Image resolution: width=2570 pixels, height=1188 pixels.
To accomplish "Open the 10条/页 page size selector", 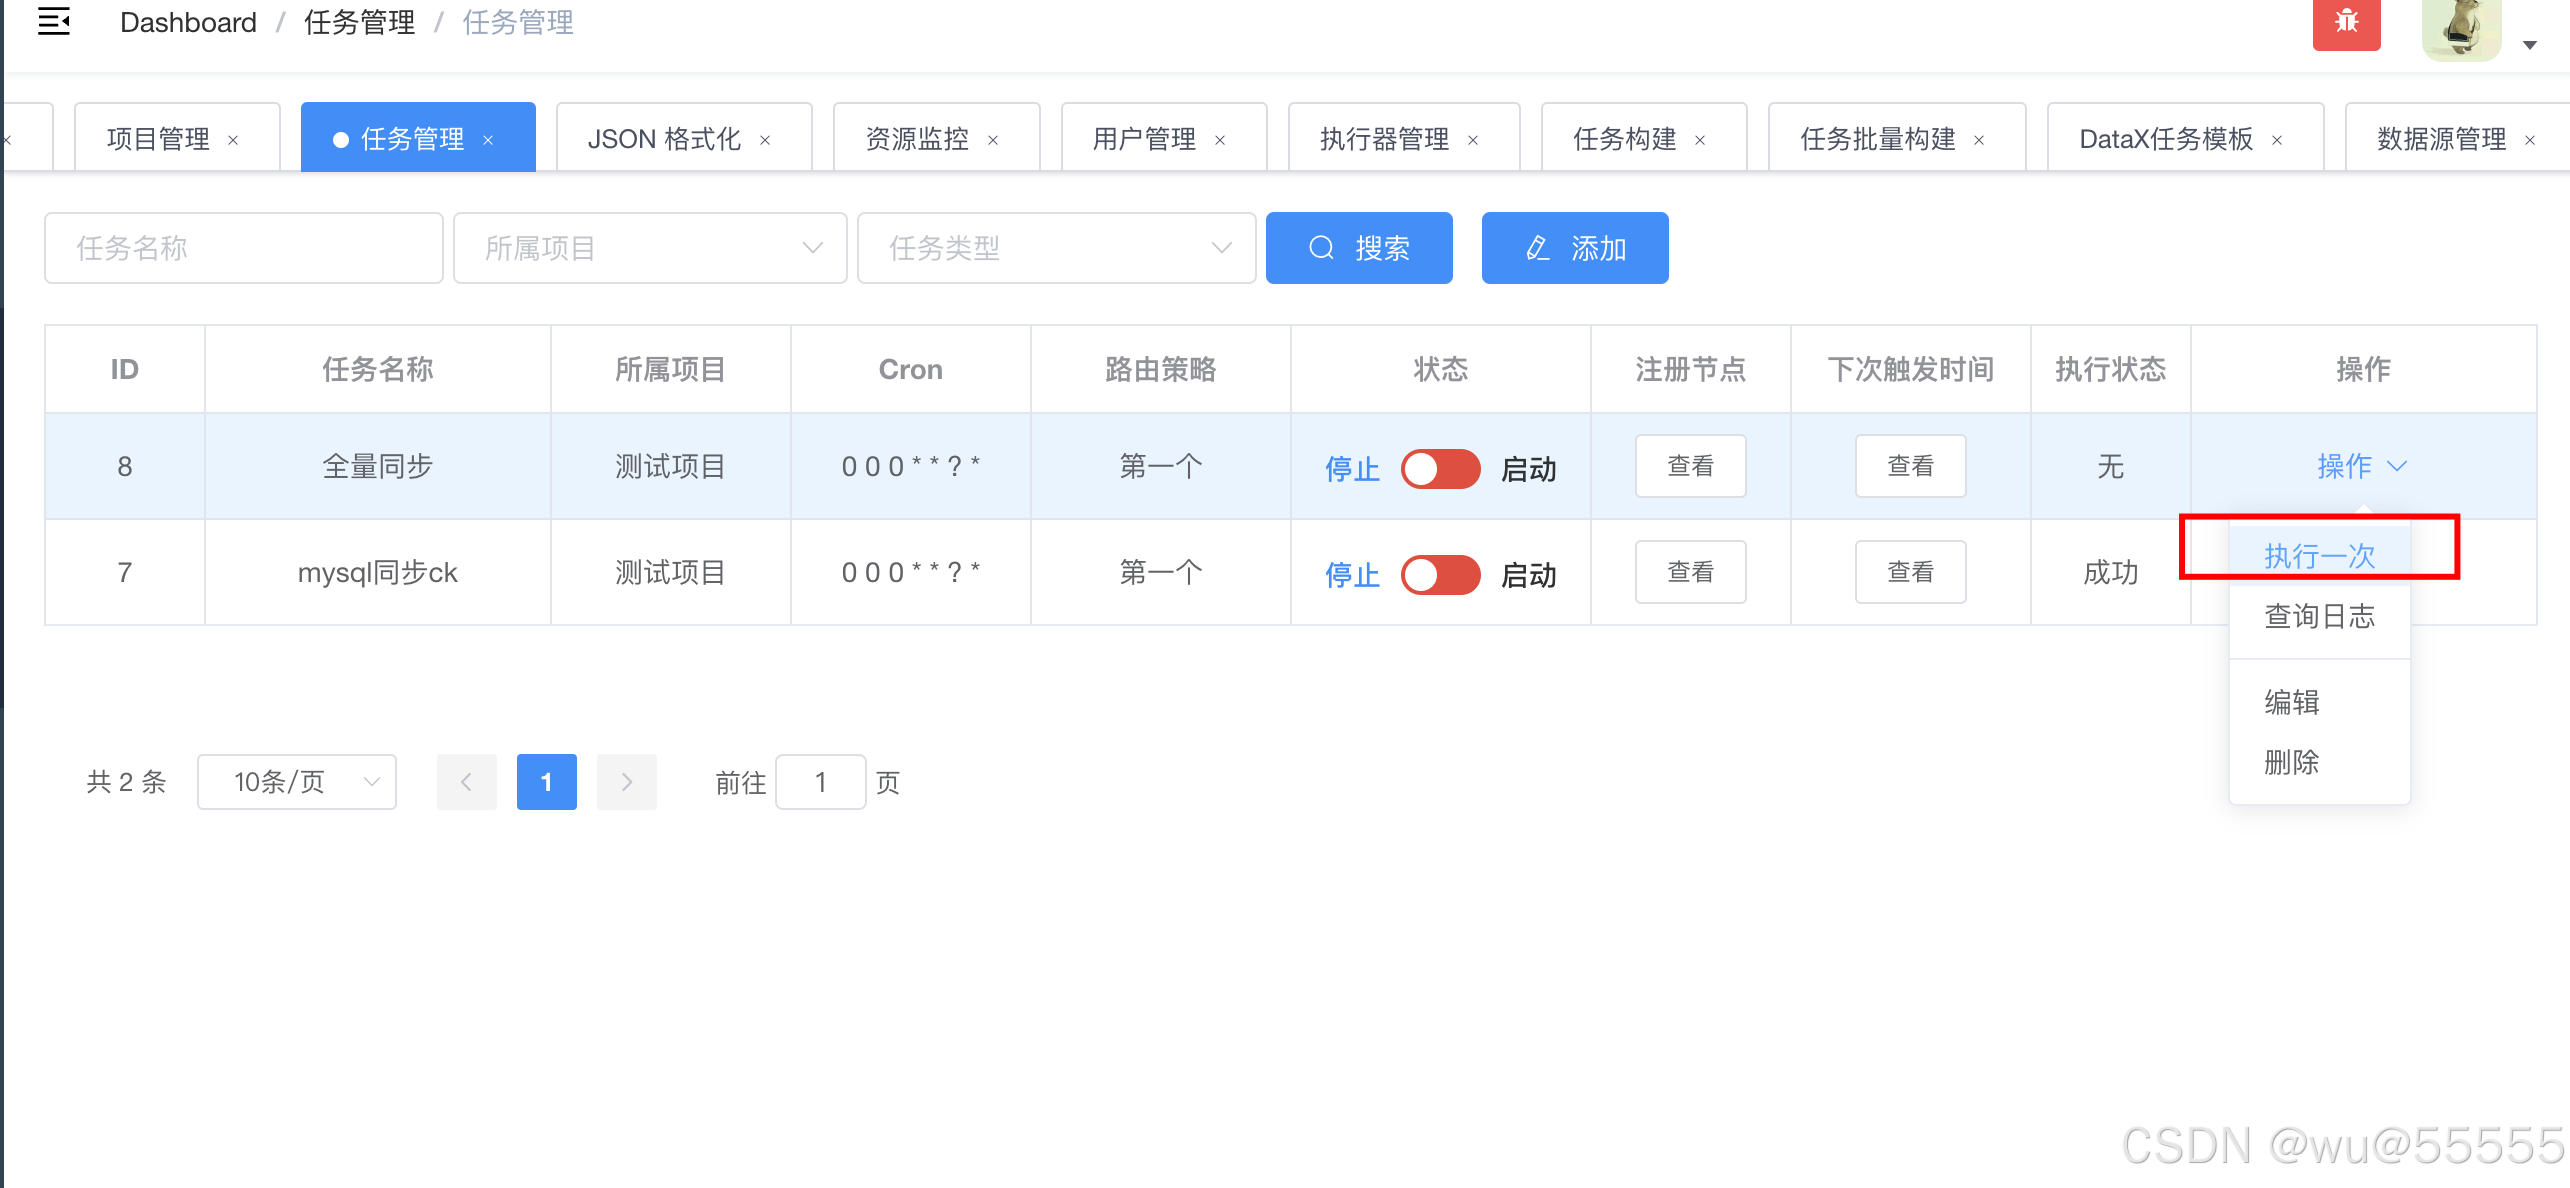I will coord(297,782).
